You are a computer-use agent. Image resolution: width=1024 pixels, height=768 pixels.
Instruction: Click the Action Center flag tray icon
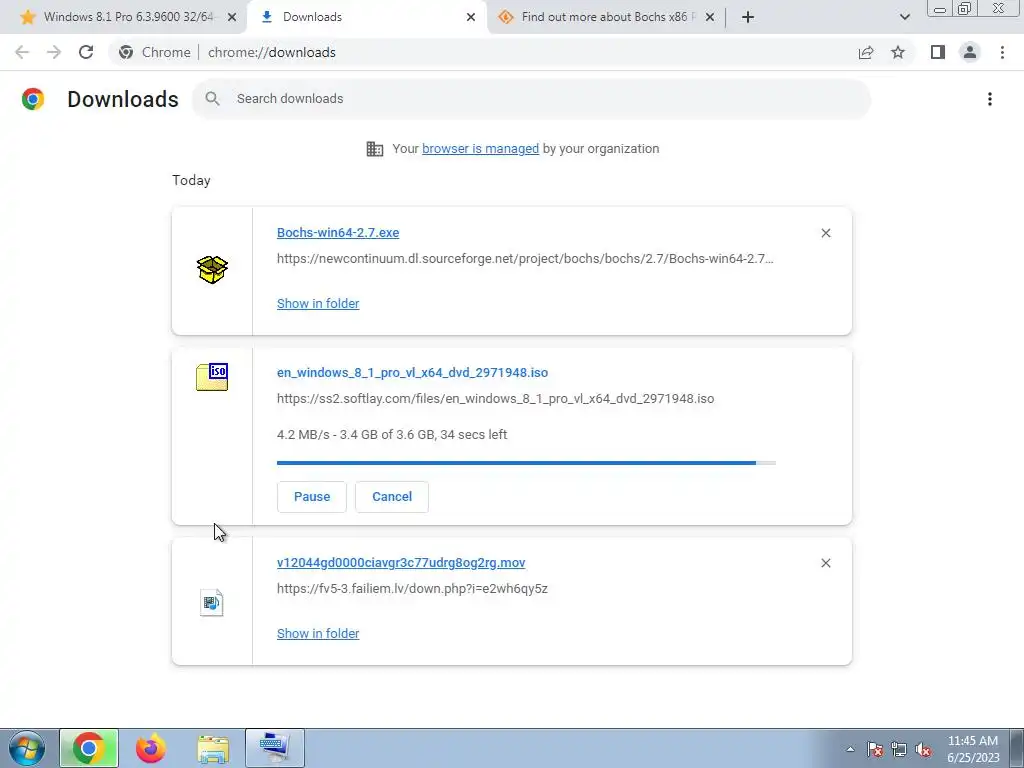[x=875, y=749]
